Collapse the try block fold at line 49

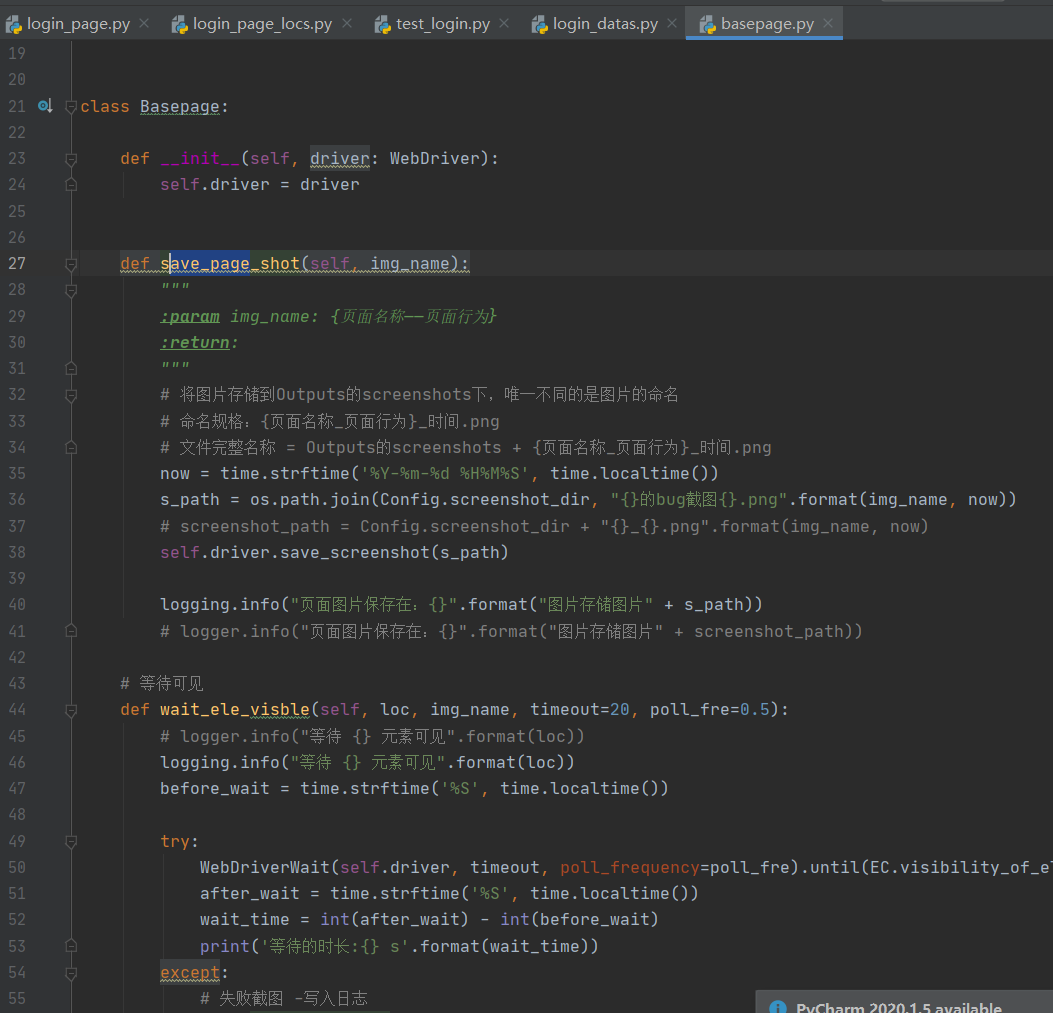tap(71, 841)
